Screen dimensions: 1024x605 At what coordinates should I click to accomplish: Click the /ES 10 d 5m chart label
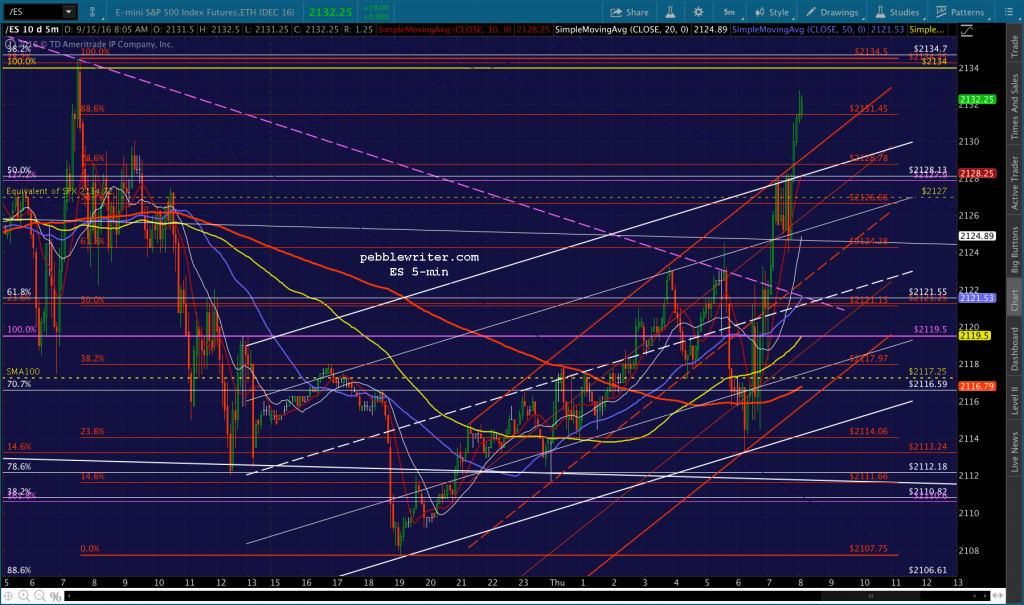click(32, 29)
